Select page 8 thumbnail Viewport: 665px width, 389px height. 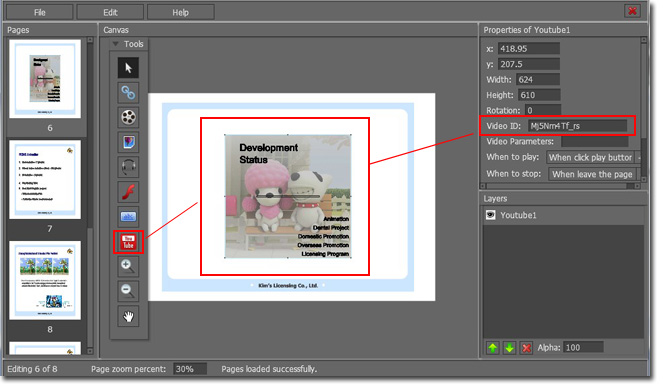[45, 280]
